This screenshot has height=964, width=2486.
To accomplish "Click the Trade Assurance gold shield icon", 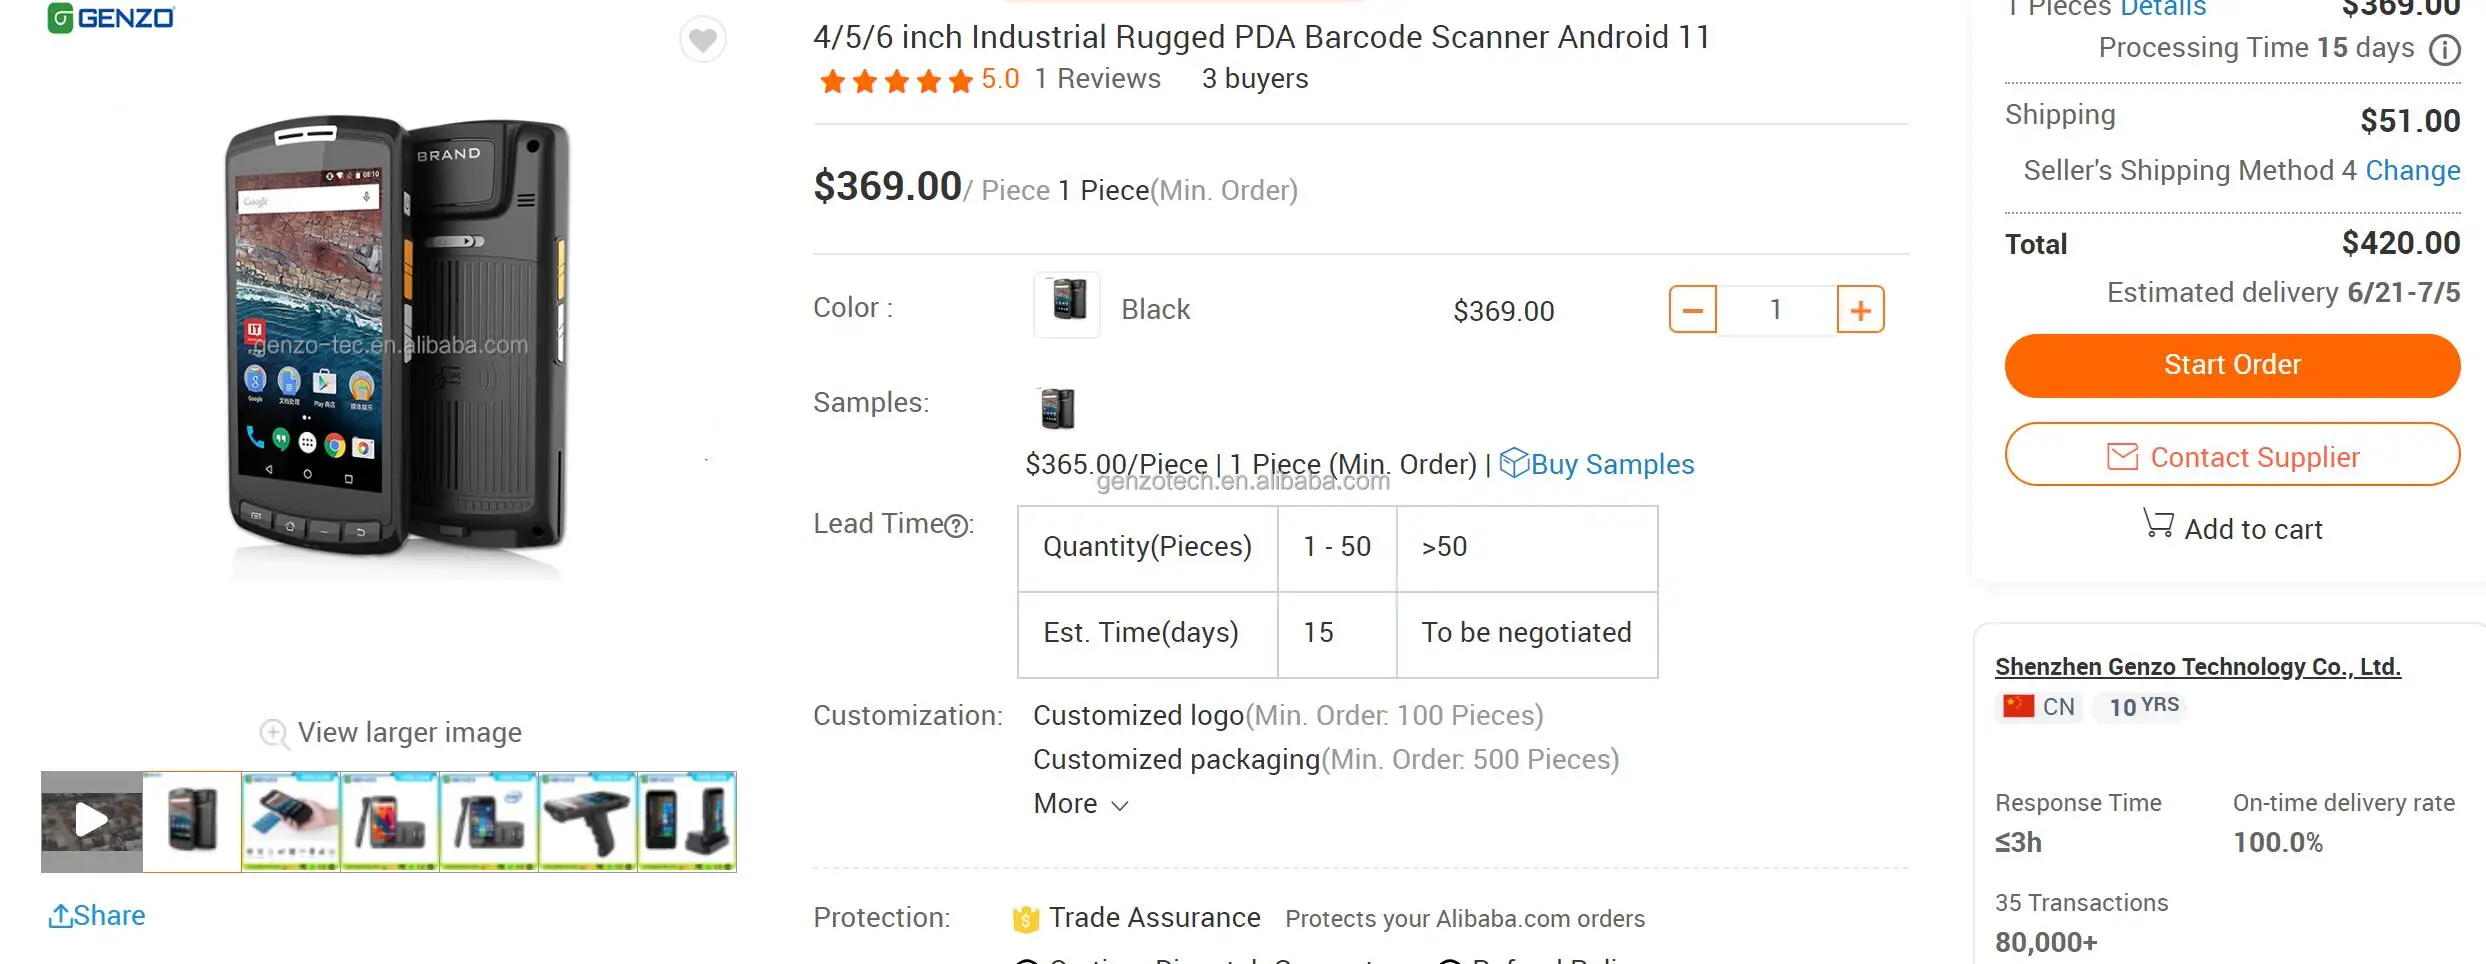I will [x=1024, y=917].
